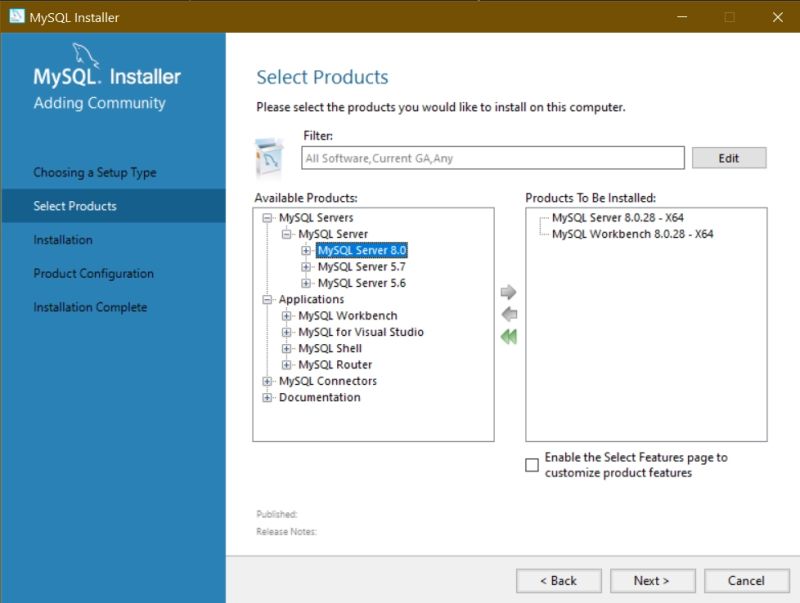Select the MySQL Server parent label
The image size is (800, 603).
[333, 234]
